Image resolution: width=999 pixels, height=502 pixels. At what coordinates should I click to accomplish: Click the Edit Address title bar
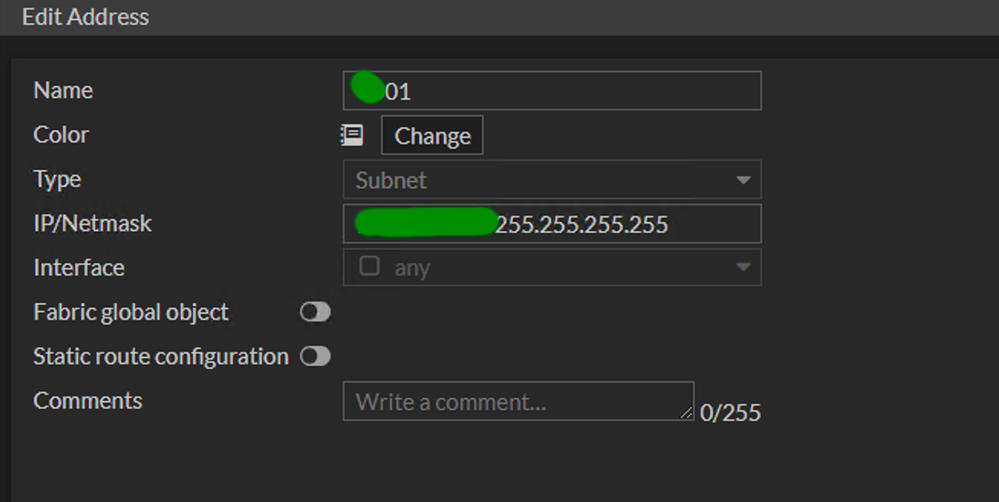coord(86,17)
